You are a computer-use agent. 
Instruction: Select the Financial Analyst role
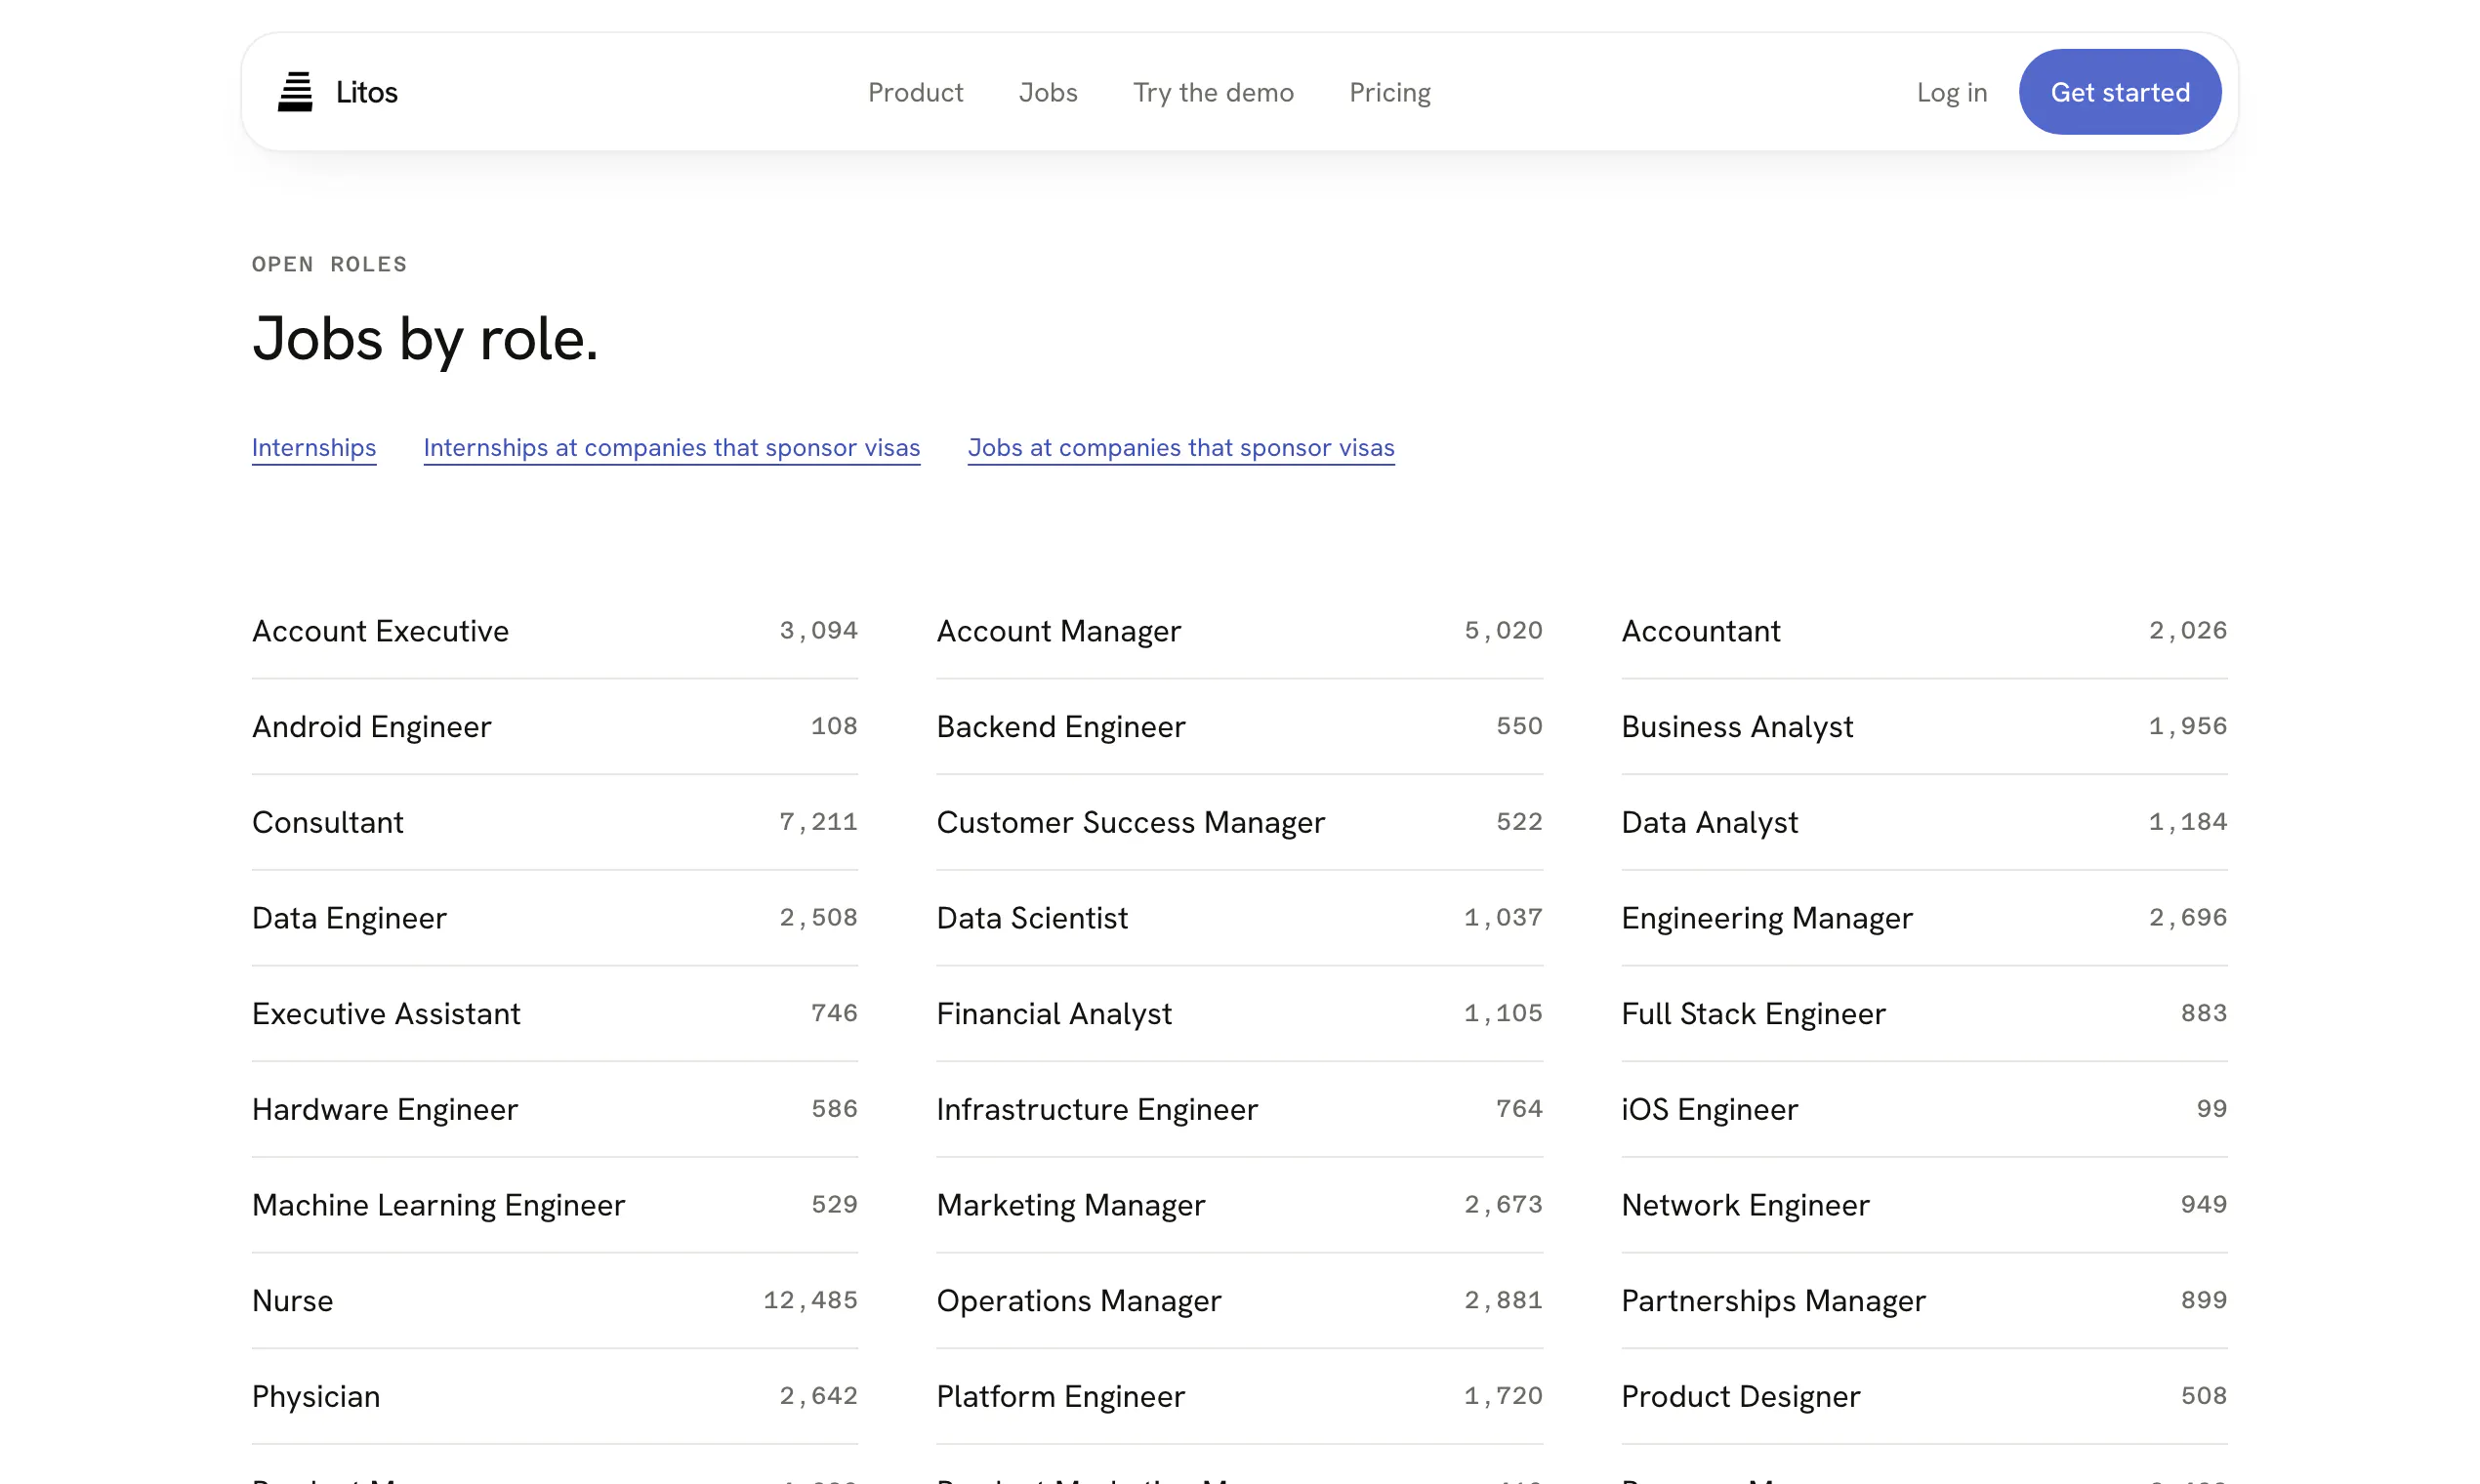pos(1239,1014)
